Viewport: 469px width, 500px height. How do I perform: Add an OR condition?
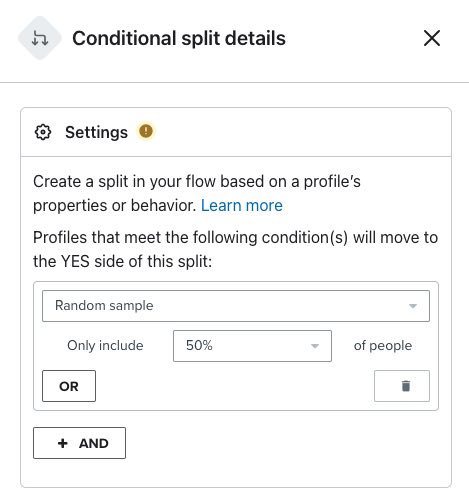69,386
